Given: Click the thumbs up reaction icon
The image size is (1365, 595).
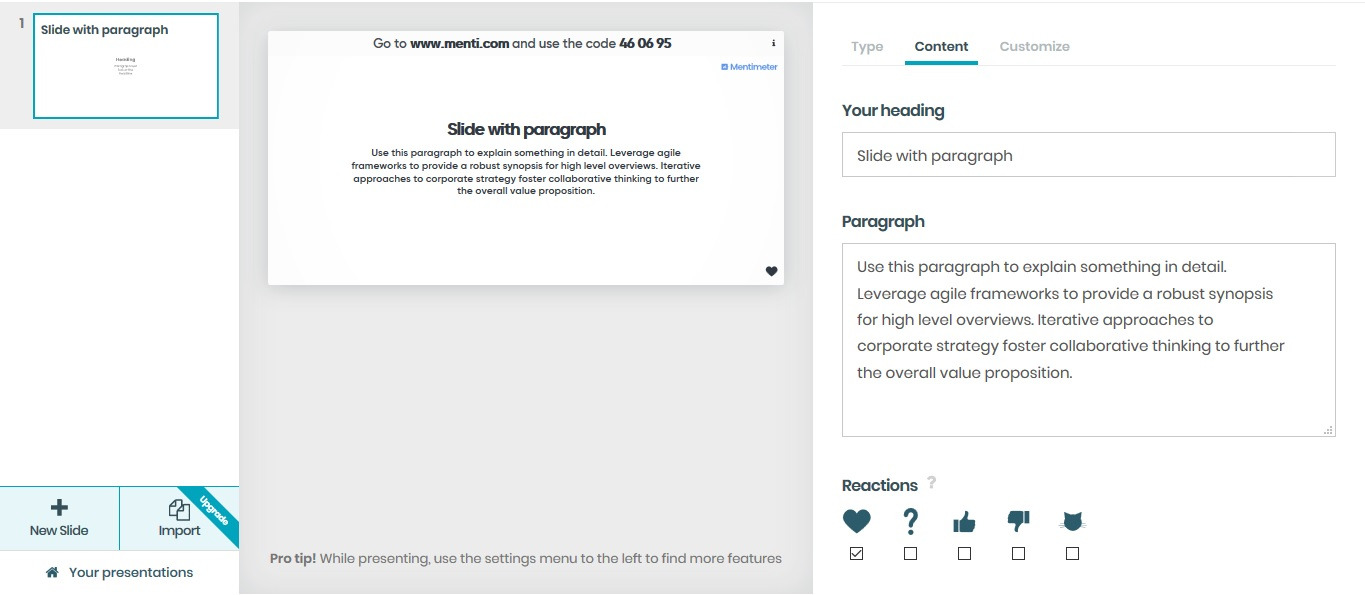Looking at the screenshot, I should click(964, 521).
